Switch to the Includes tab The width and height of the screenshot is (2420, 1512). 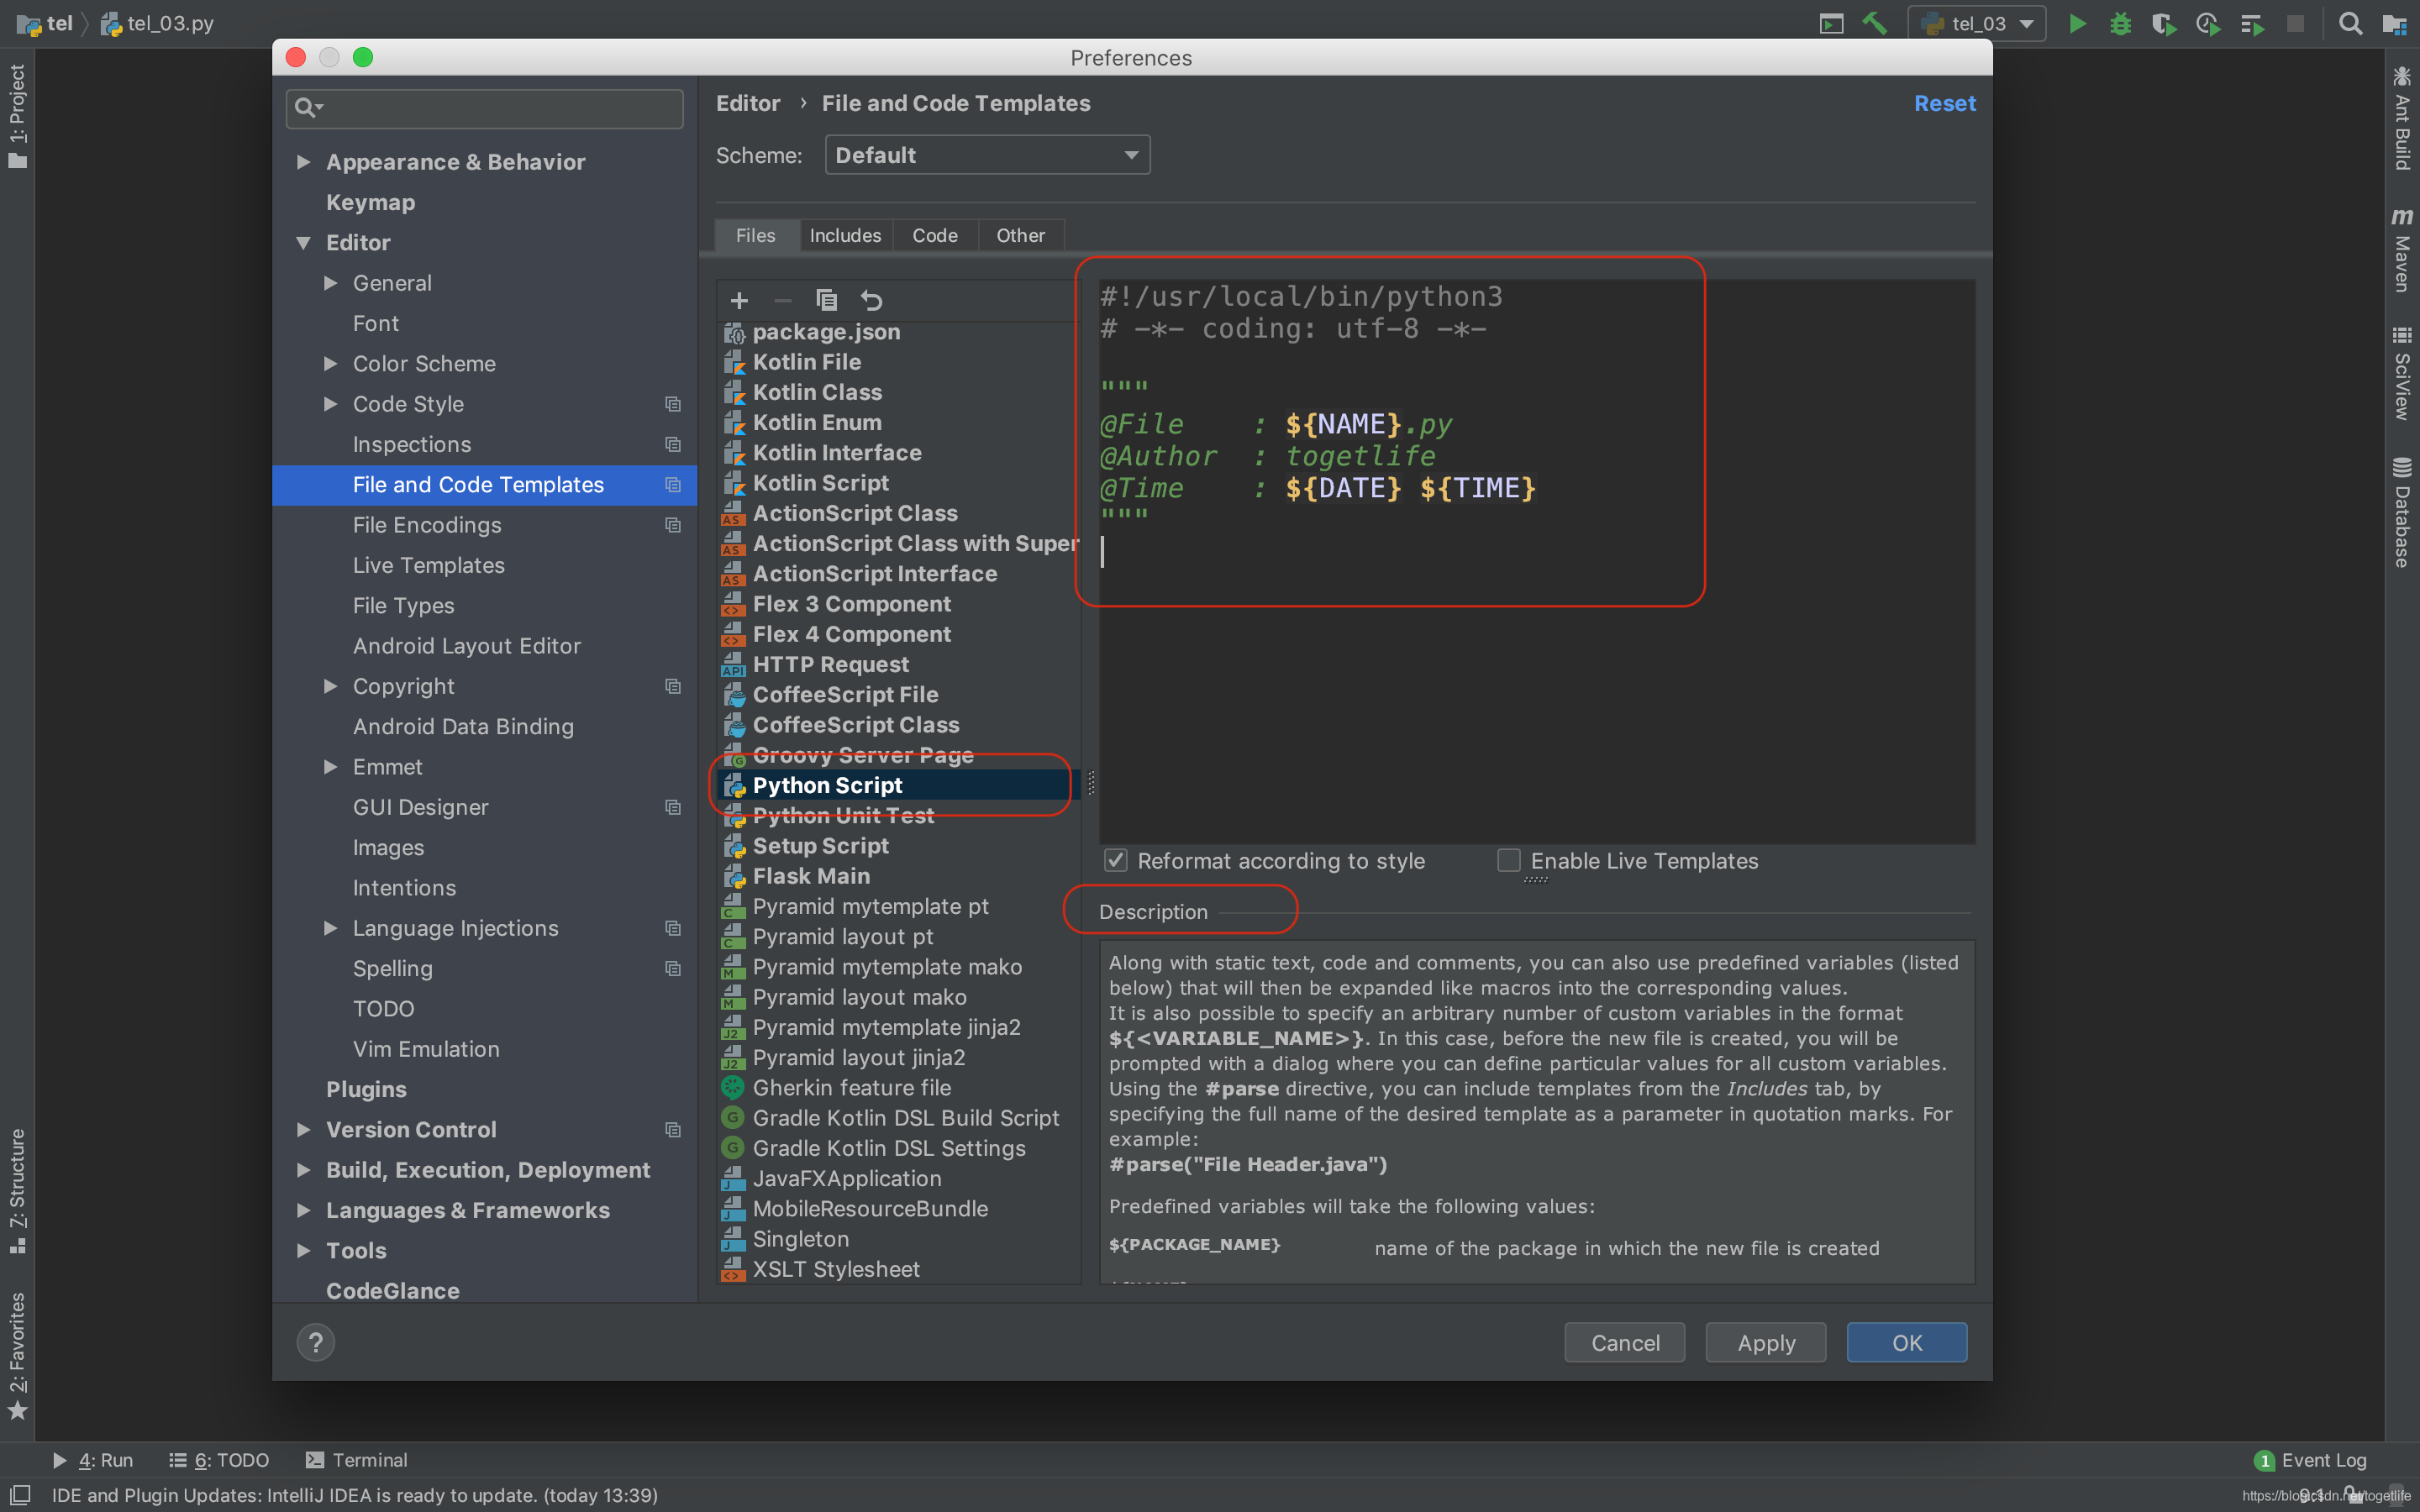point(845,235)
